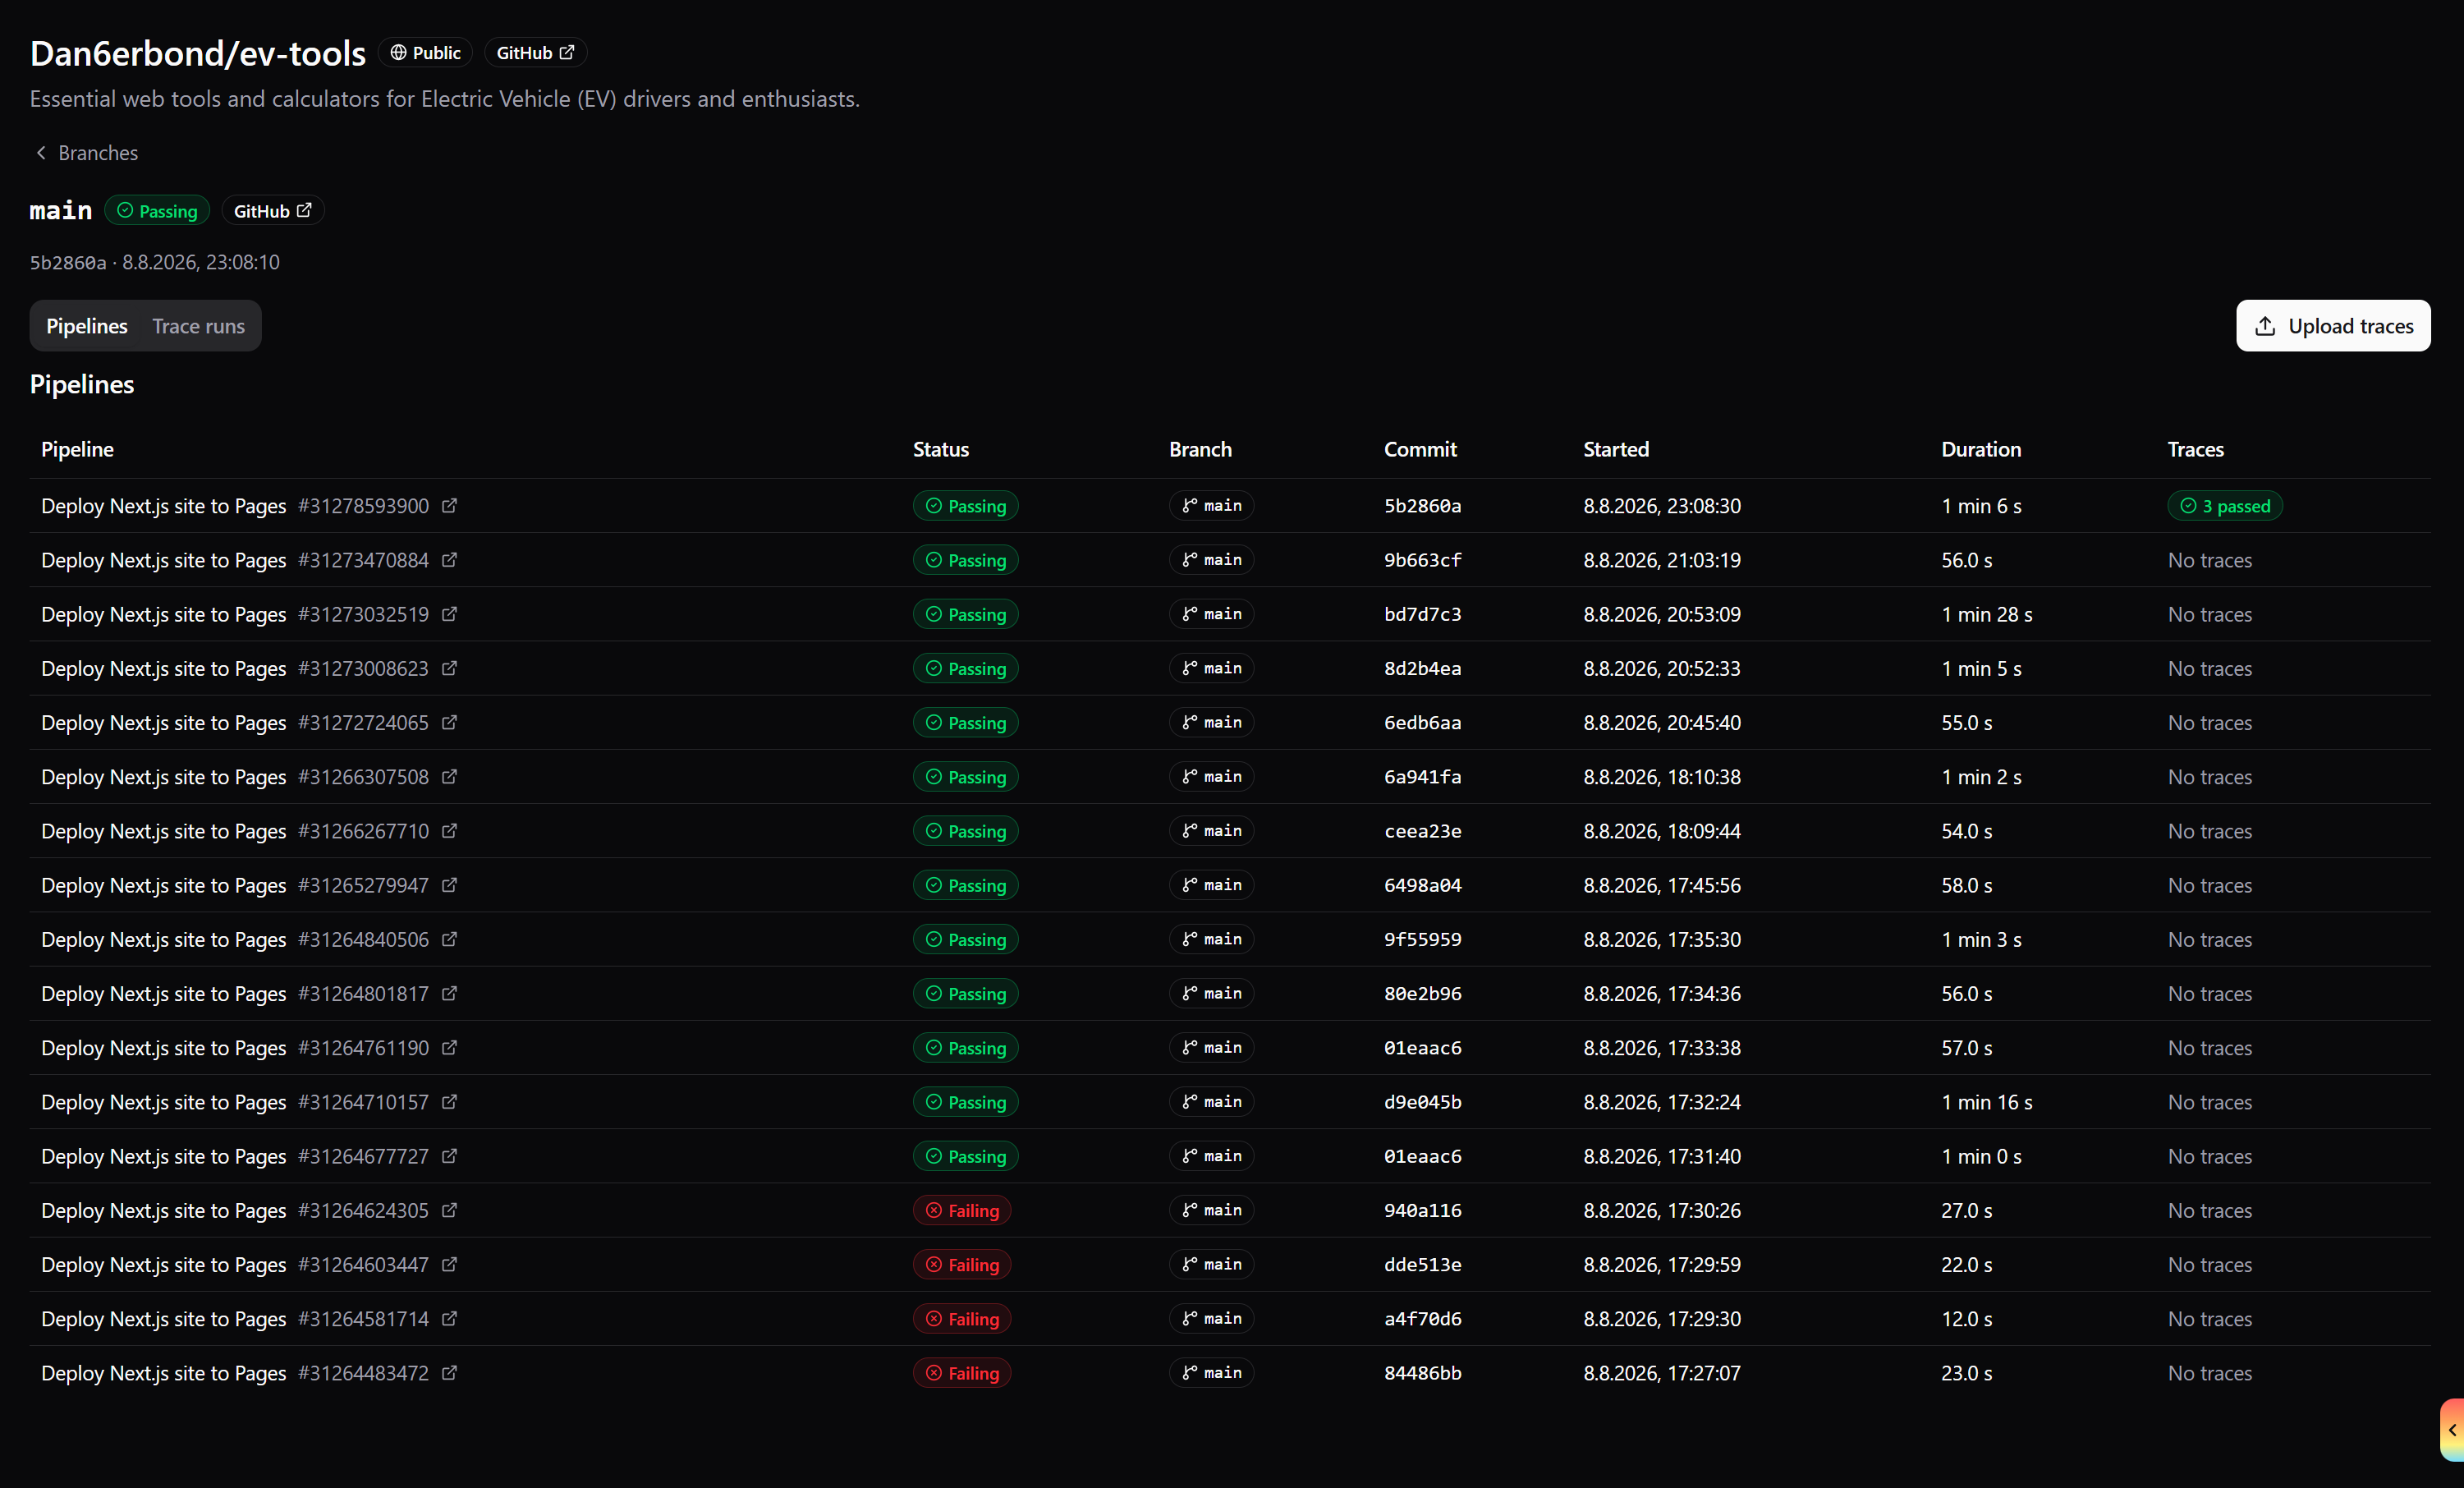Click start time 8.8.2026, 17:45:56

1661,885
